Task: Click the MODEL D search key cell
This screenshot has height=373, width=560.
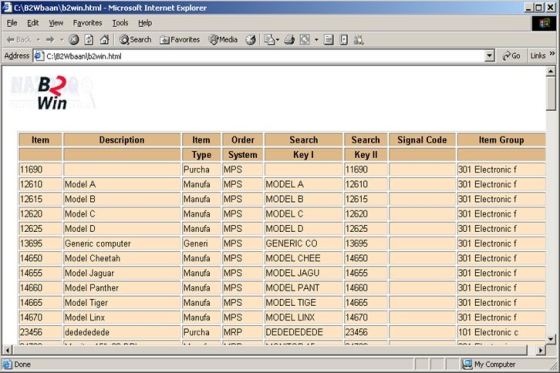Action: tap(303, 229)
